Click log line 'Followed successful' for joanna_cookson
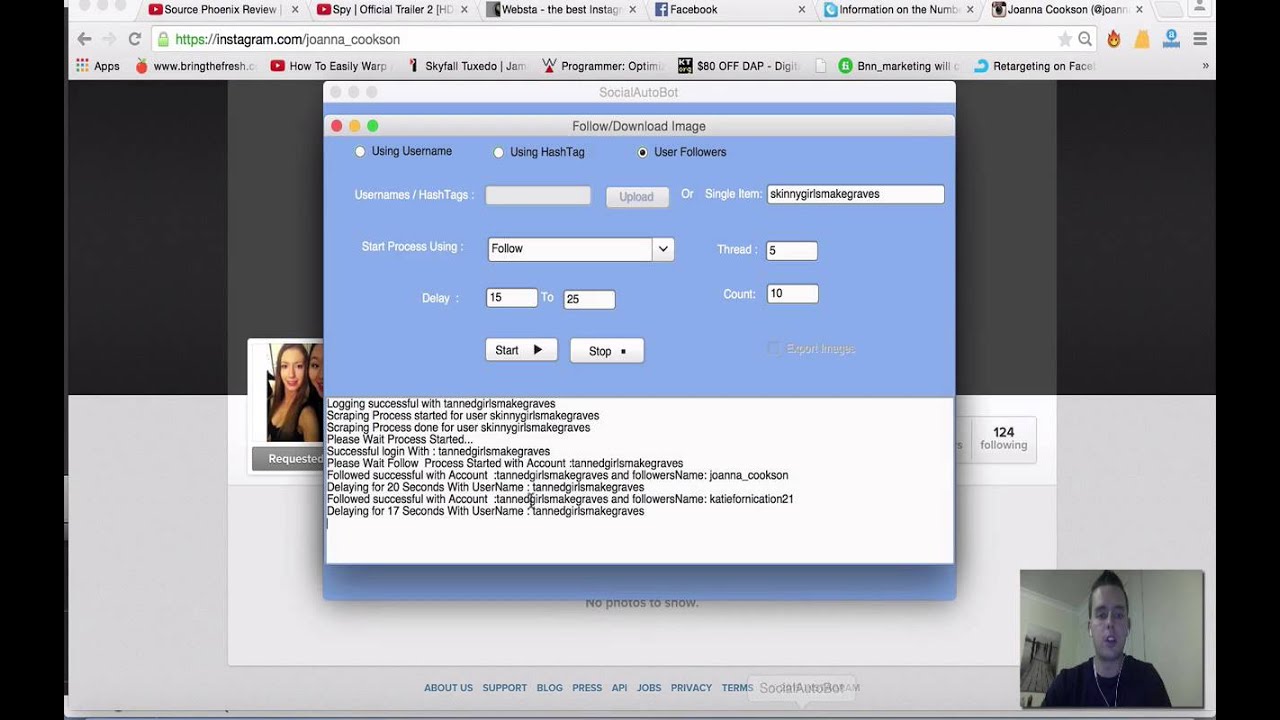This screenshot has height=720, width=1280. [557, 476]
